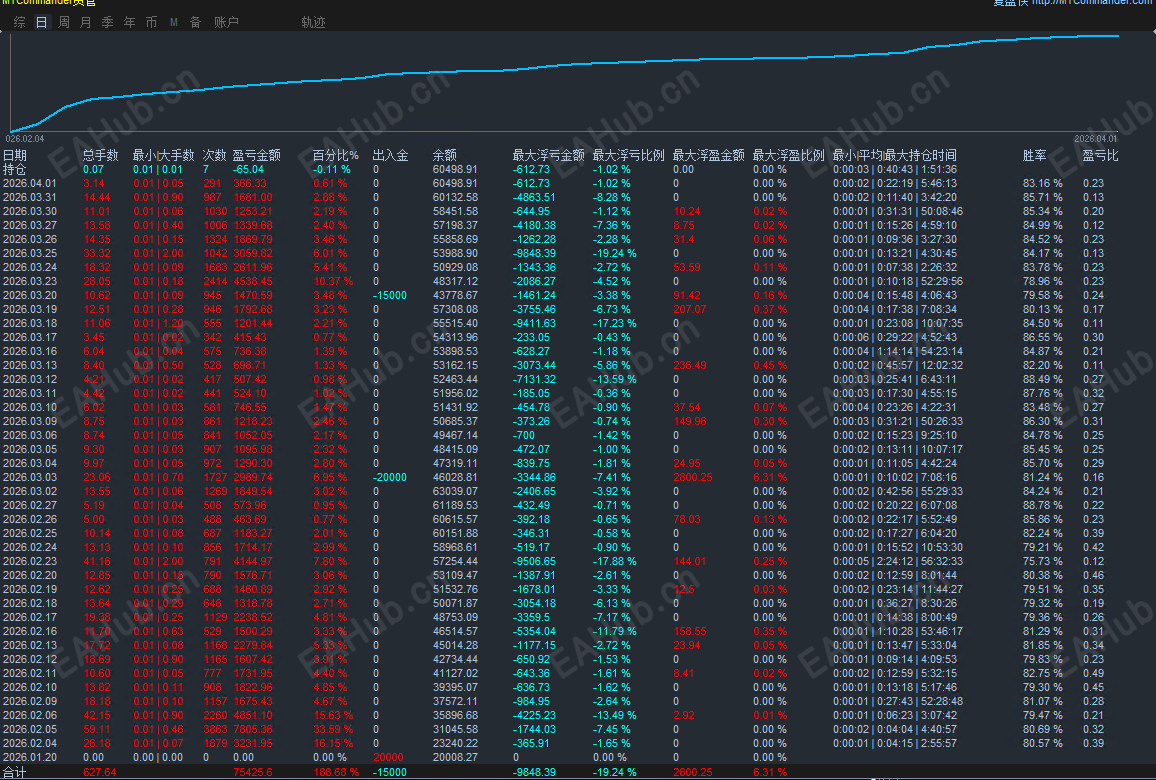
Task: Select the 2026.03.23 date row
Action: pyautogui.click(x=29, y=281)
